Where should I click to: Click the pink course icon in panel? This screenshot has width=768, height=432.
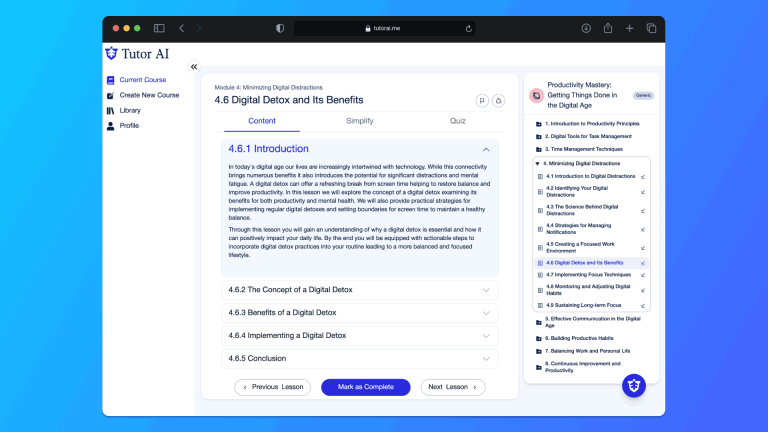coord(537,95)
